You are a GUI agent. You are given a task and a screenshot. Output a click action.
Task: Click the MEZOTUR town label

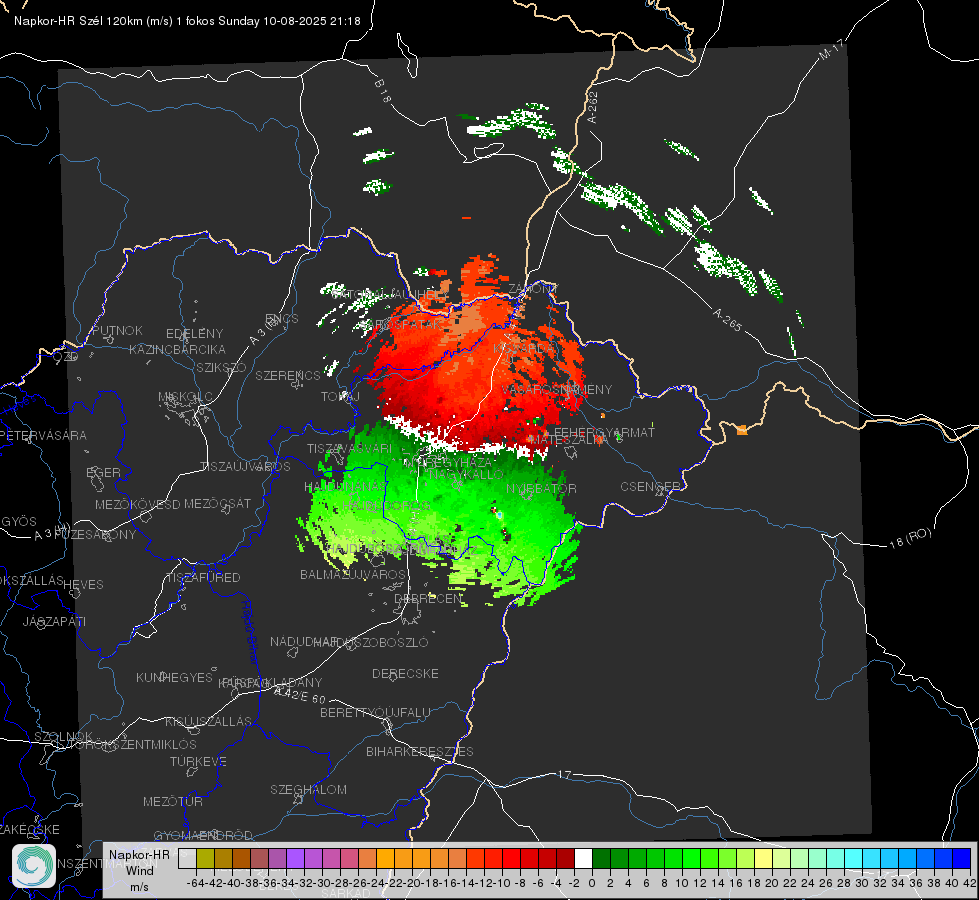pyautogui.click(x=172, y=801)
